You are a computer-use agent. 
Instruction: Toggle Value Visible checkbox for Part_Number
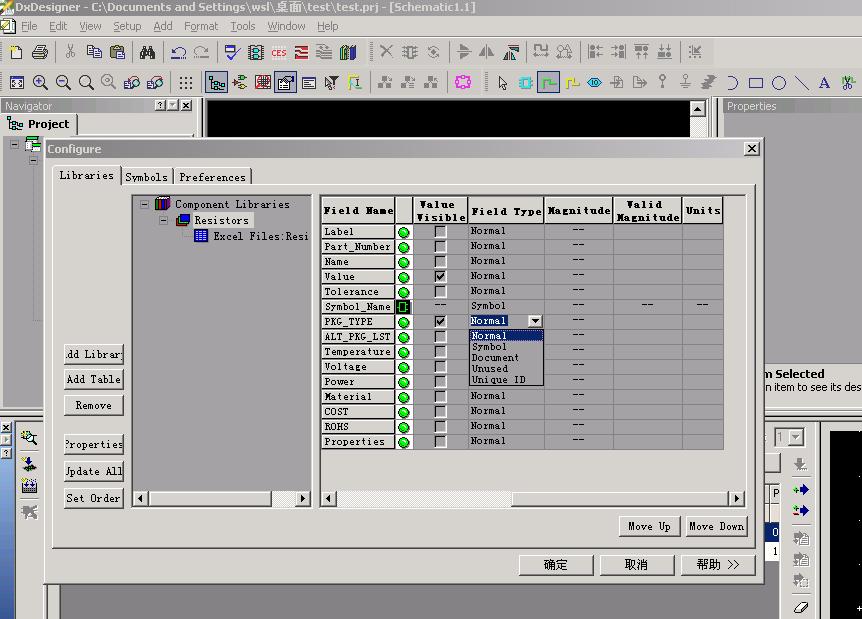(x=440, y=246)
